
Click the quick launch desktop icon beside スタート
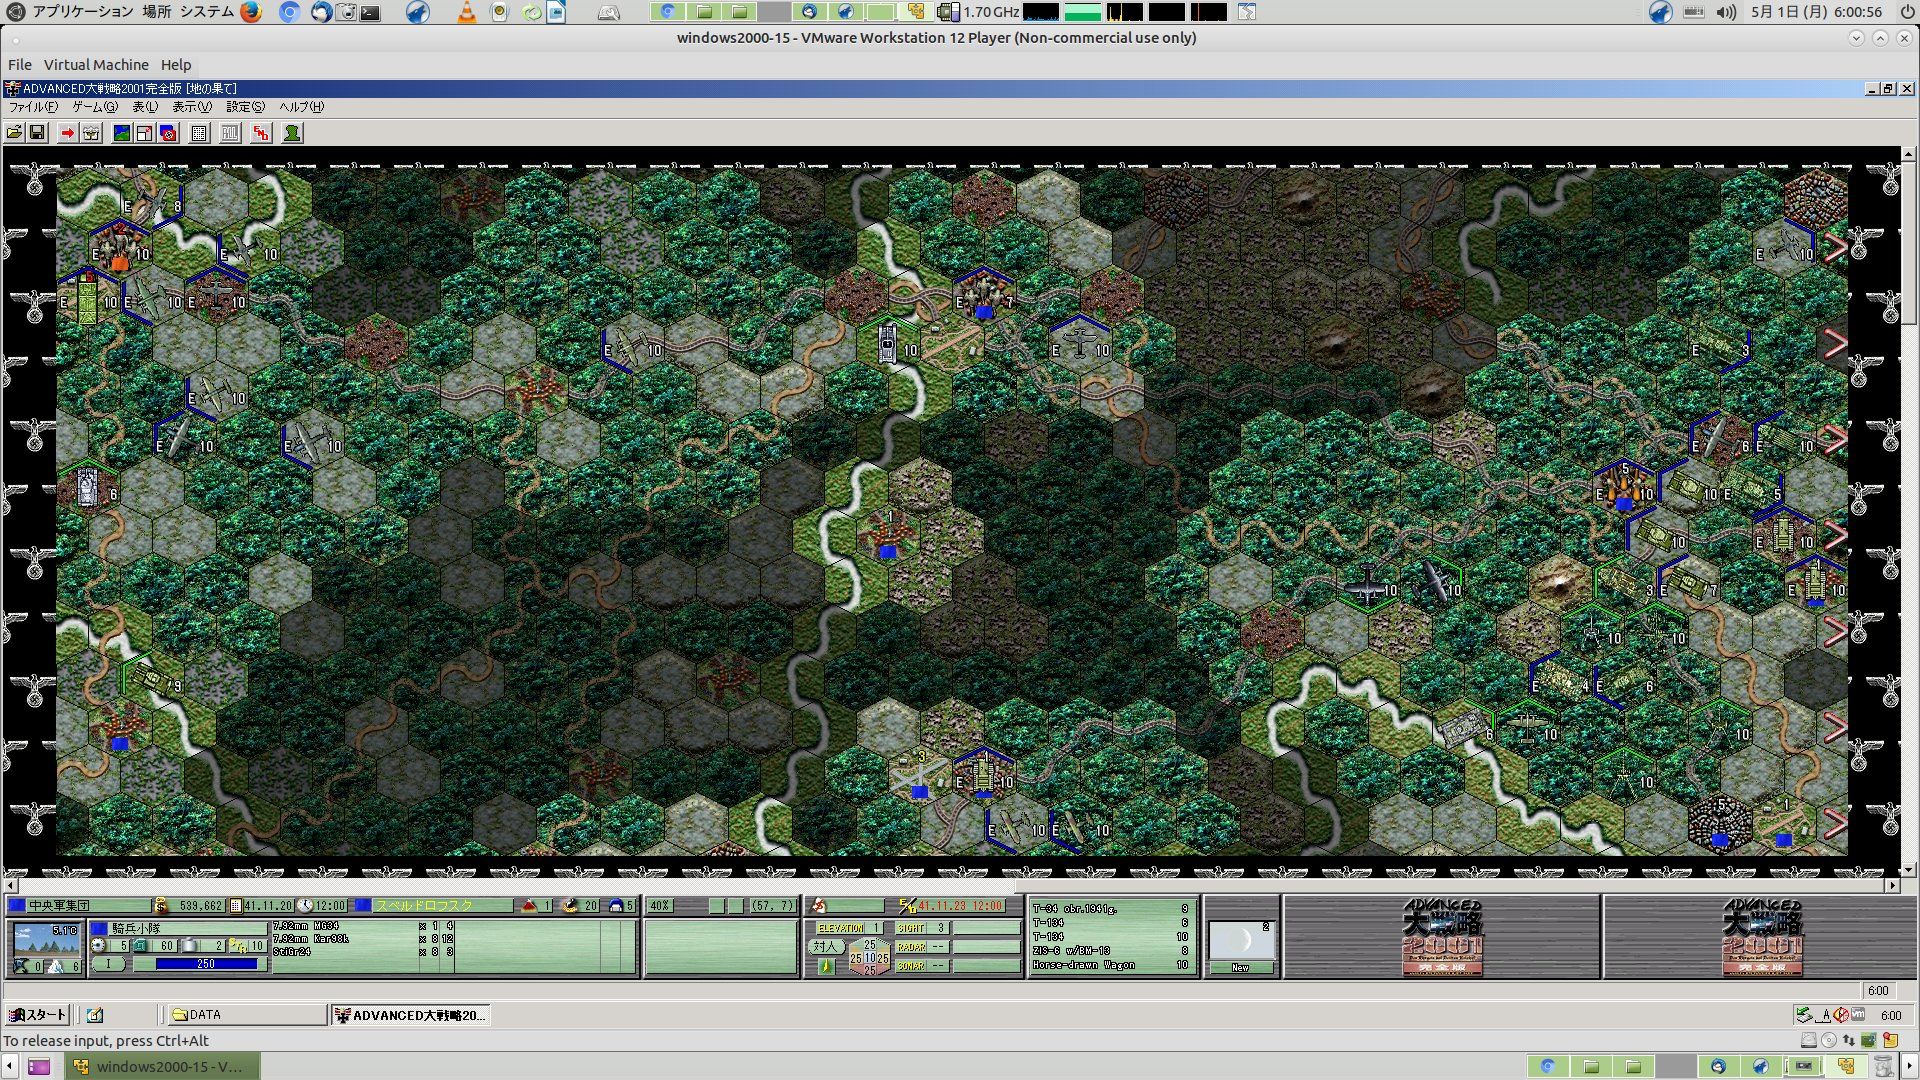coord(95,1015)
